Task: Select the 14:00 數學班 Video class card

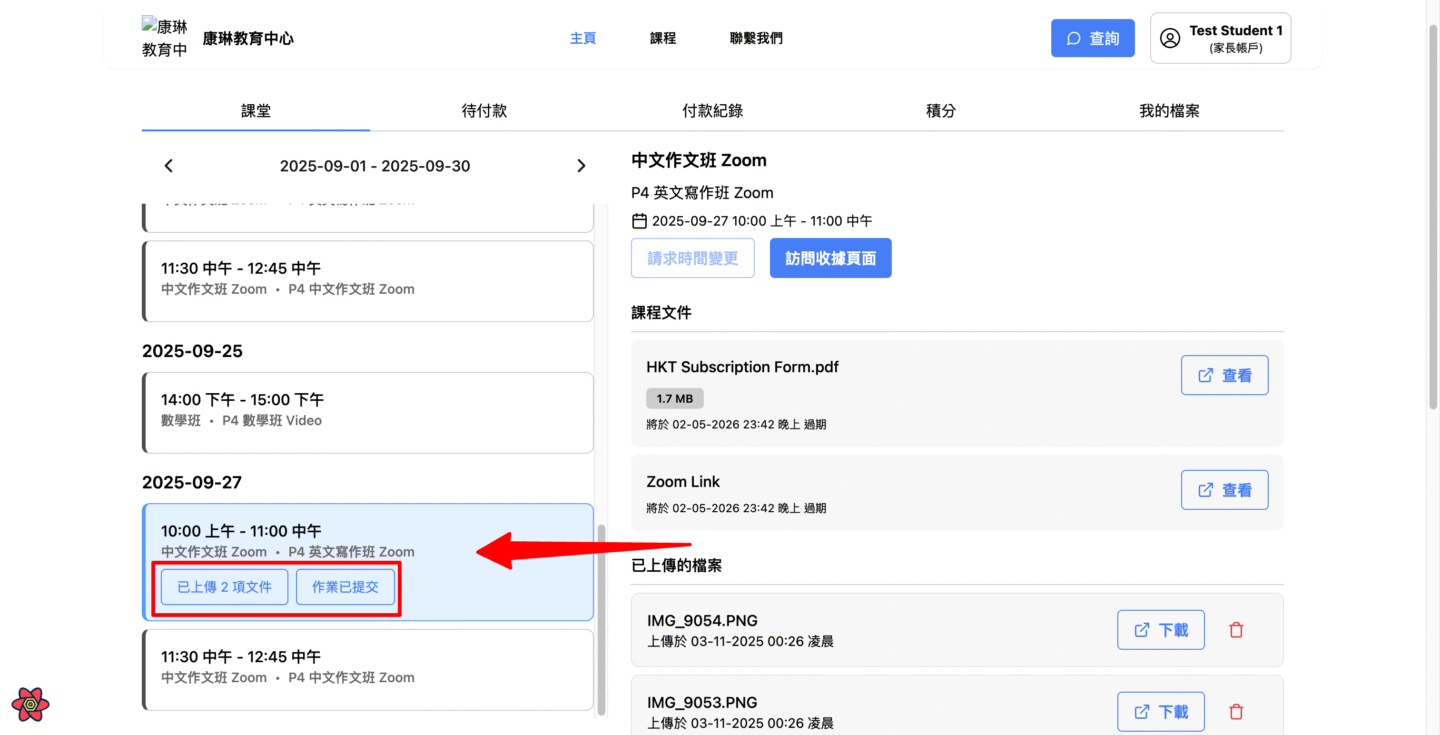Action: point(368,412)
